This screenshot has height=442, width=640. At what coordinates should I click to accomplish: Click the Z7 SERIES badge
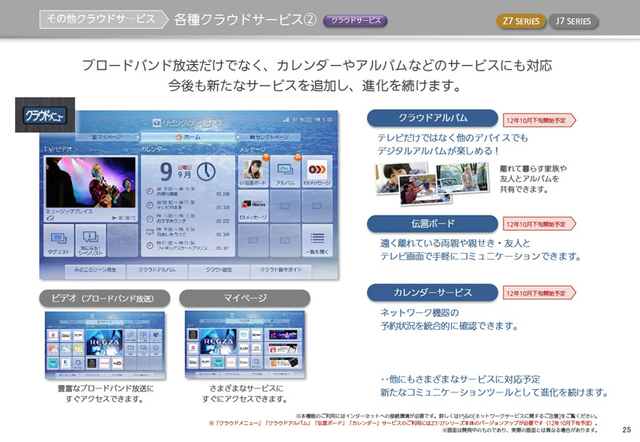tap(521, 21)
